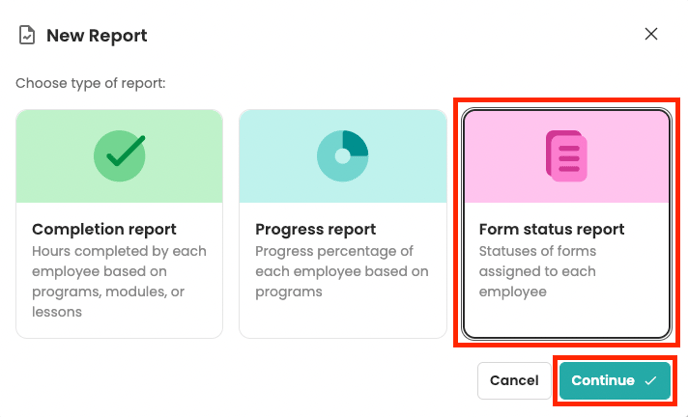Click the green header of Completion report card

pyautogui.click(x=119, y=156)
